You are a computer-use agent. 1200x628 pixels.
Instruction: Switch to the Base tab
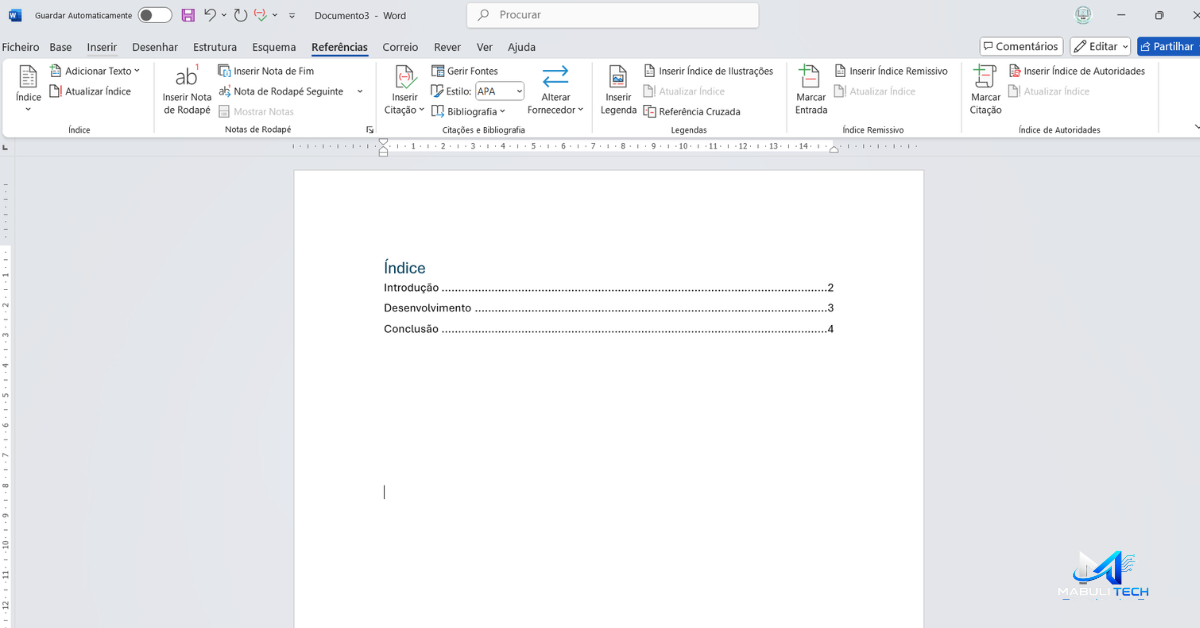[x=61, y=47]
